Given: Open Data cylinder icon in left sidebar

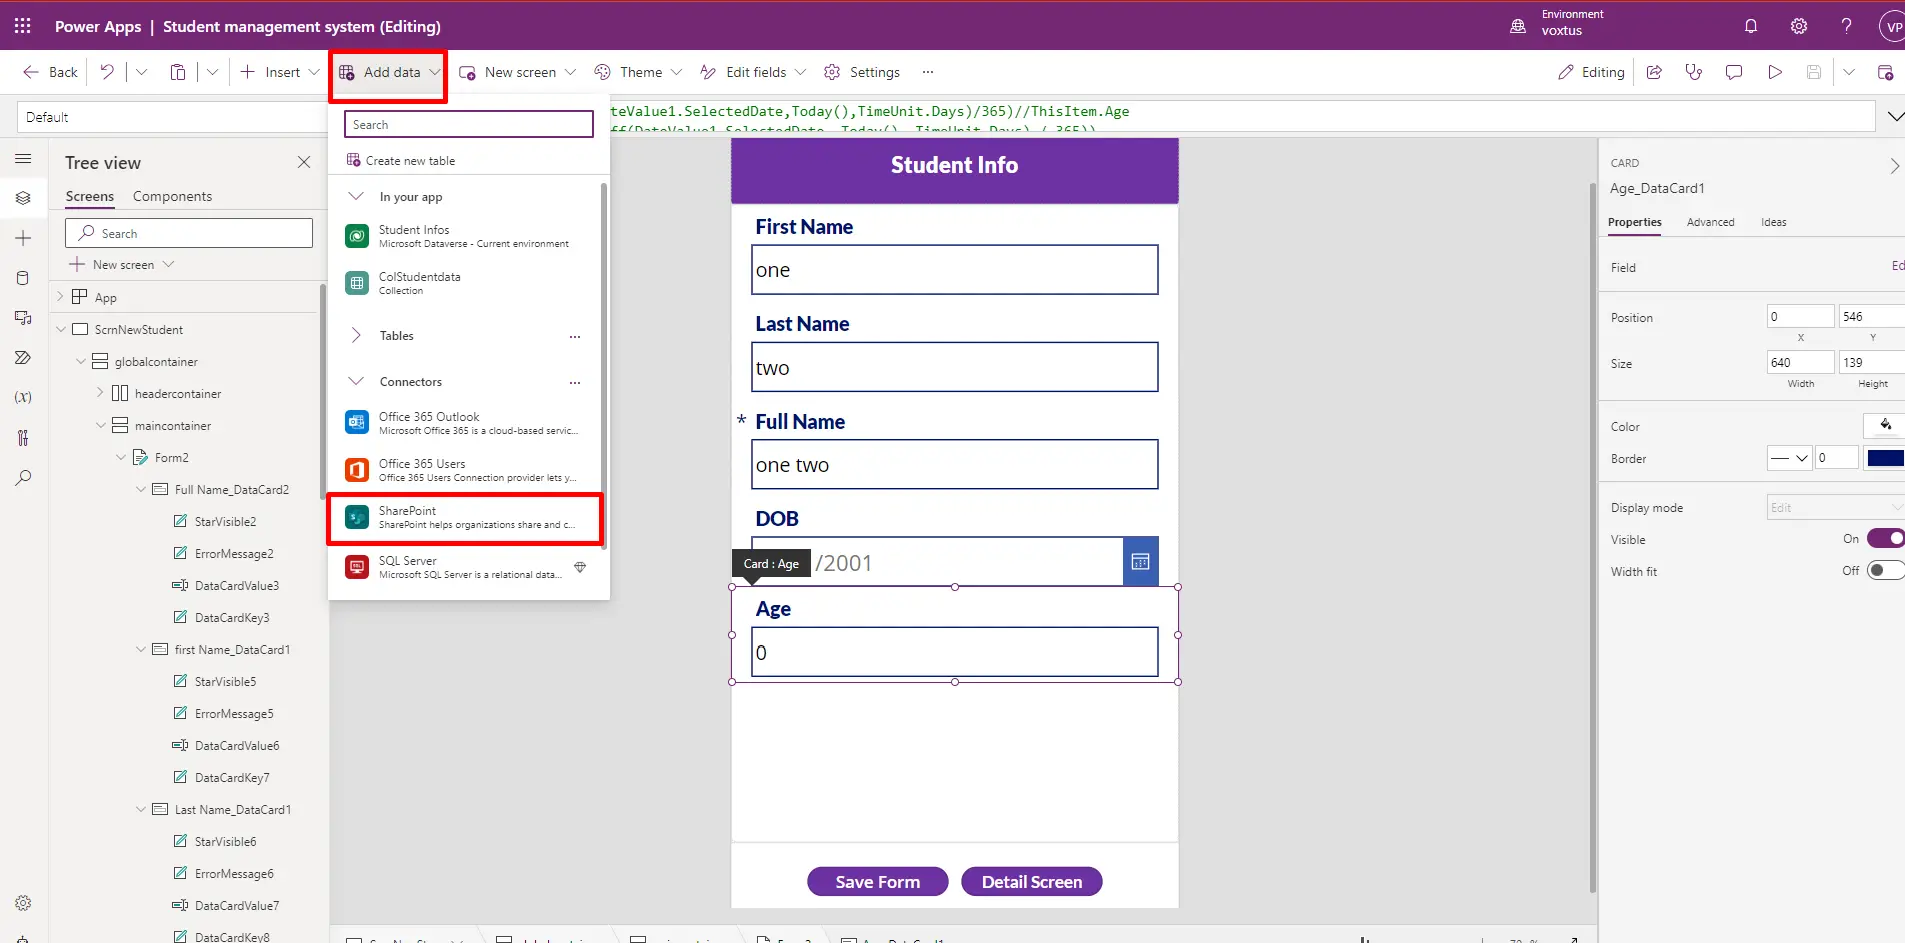Looking at the screenshot, I should pos(23,278).
